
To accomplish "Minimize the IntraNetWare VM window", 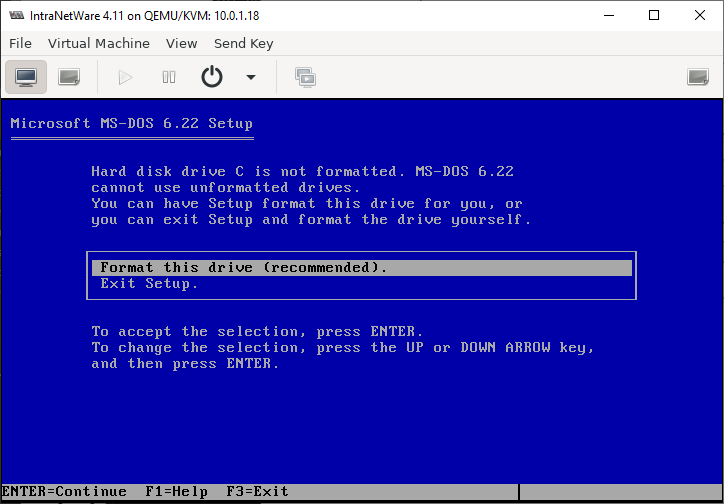I will point(609,15).
